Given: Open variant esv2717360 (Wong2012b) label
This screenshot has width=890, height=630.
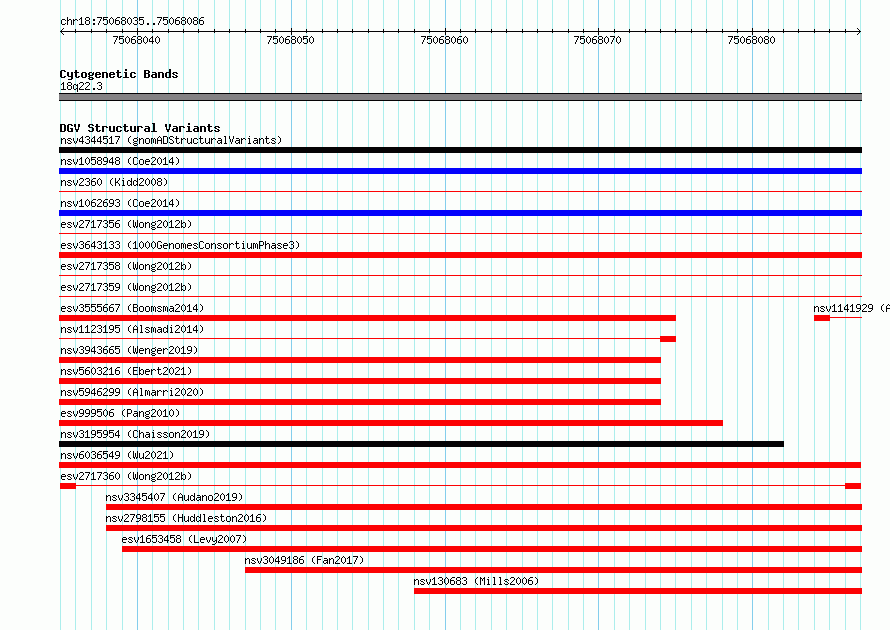Looking at the screenshot, I should point(126,476).
